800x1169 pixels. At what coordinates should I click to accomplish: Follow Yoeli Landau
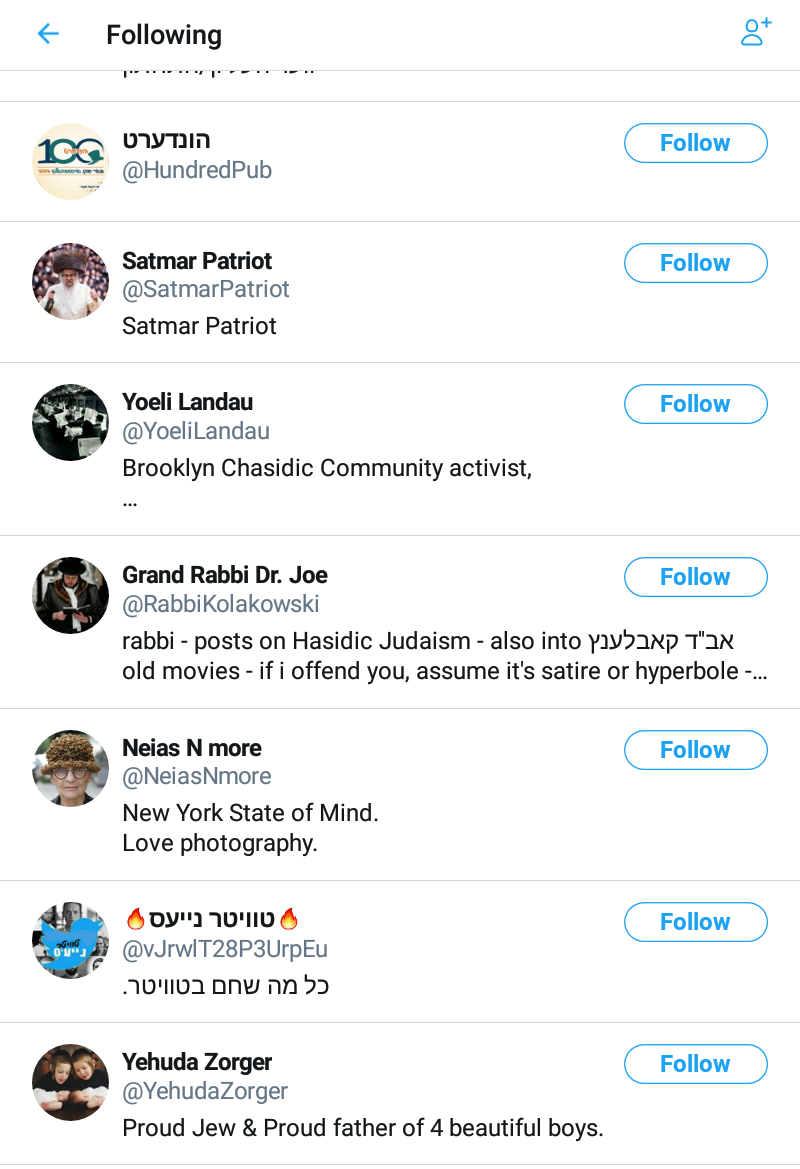point(695,404)
